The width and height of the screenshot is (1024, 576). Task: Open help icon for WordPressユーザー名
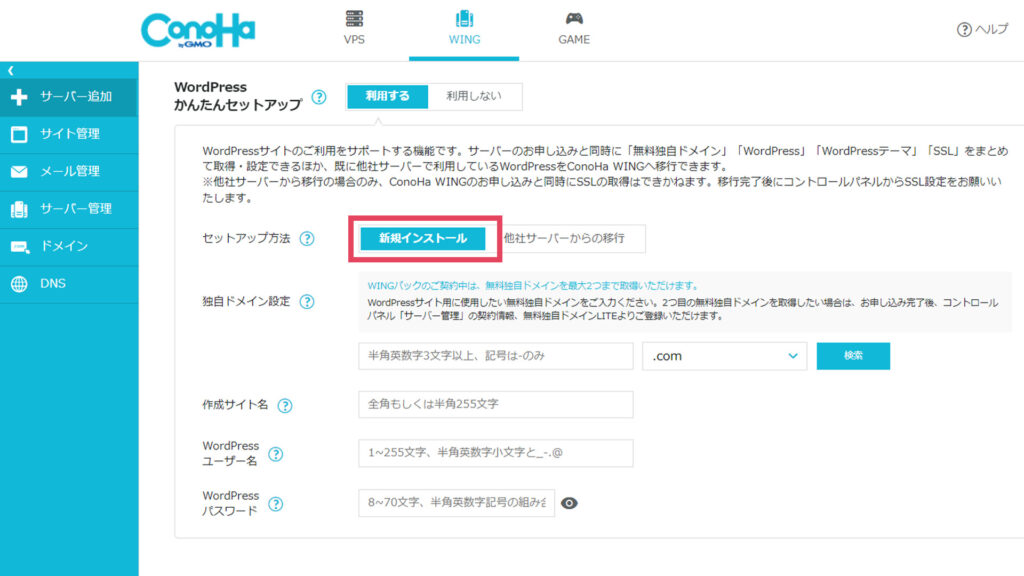(276, 454)
